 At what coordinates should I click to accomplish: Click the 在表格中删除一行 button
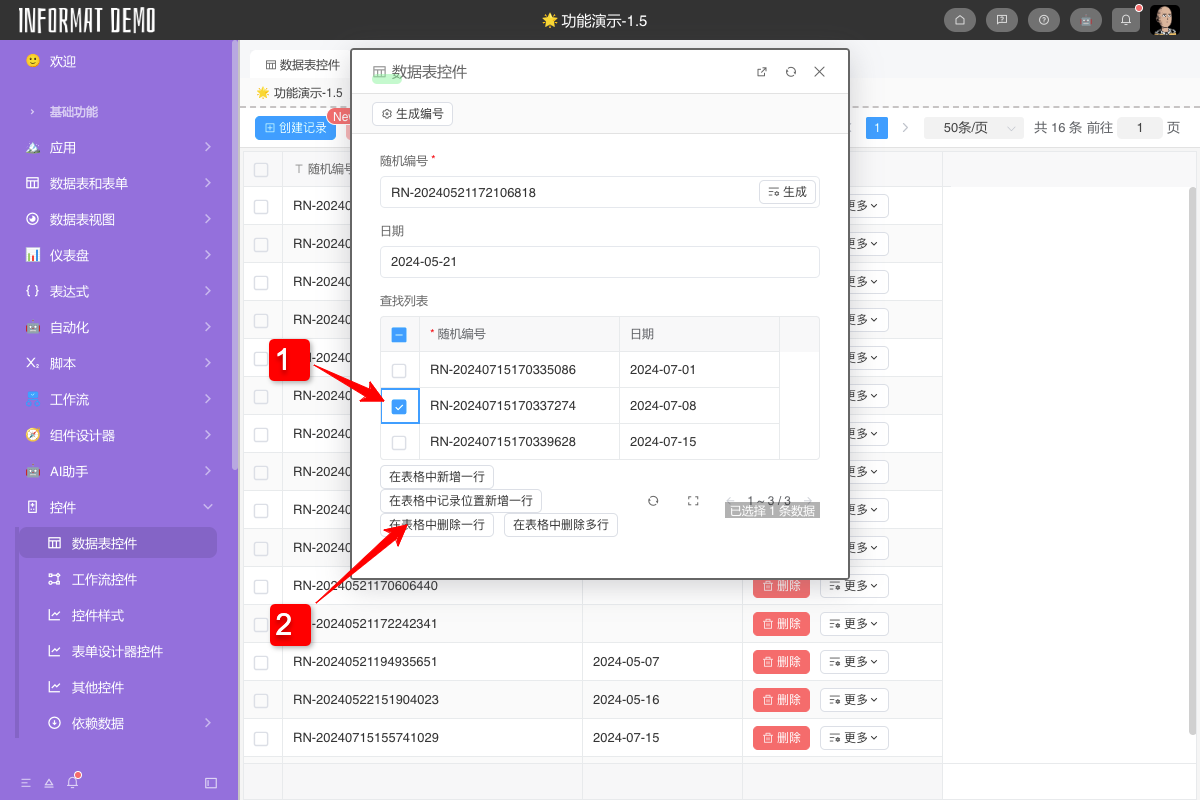click(x=437, y=525)
